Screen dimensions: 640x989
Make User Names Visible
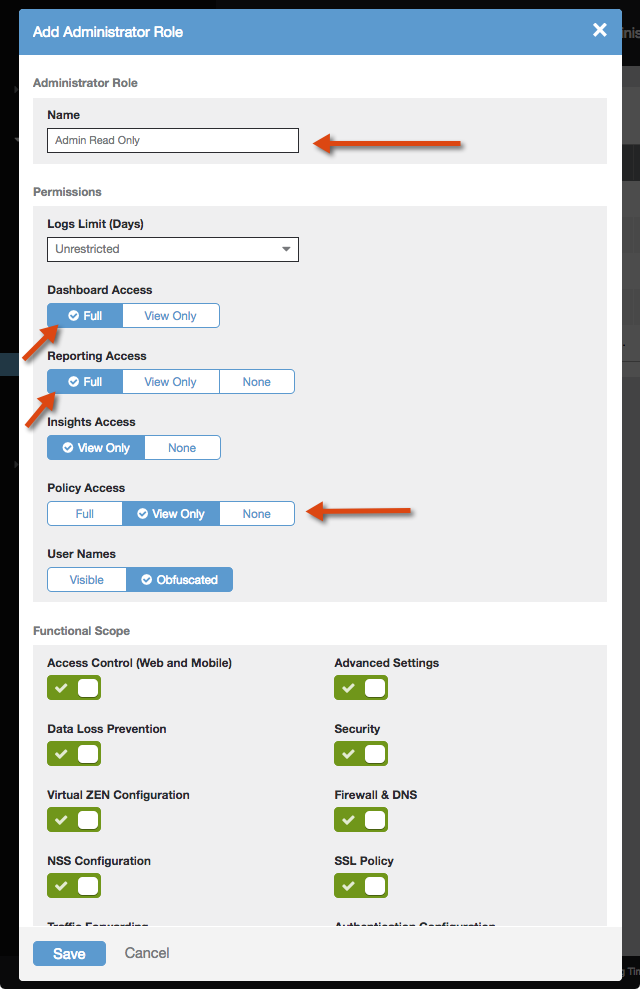87,580
